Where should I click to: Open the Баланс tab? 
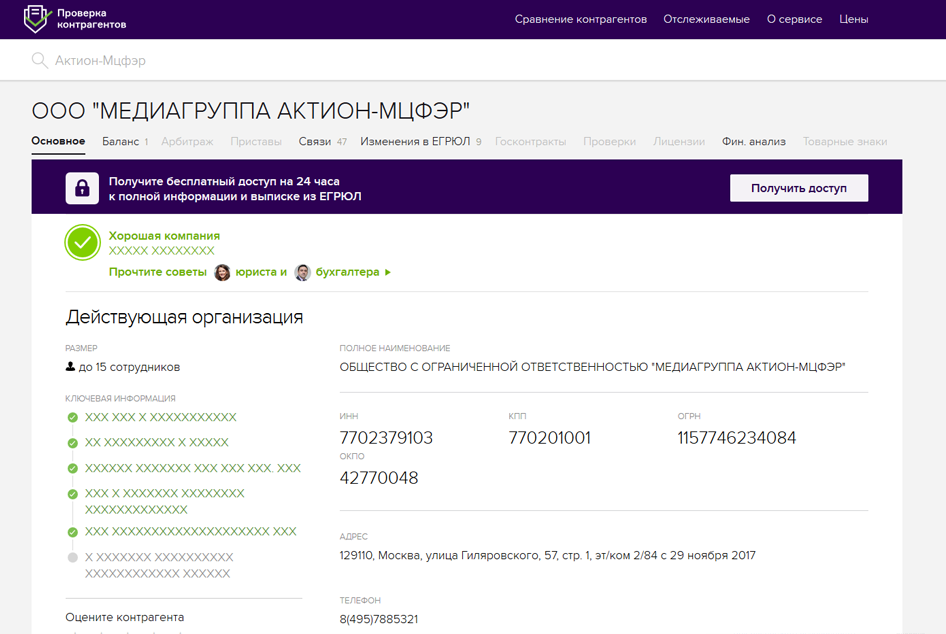[120, 142]
